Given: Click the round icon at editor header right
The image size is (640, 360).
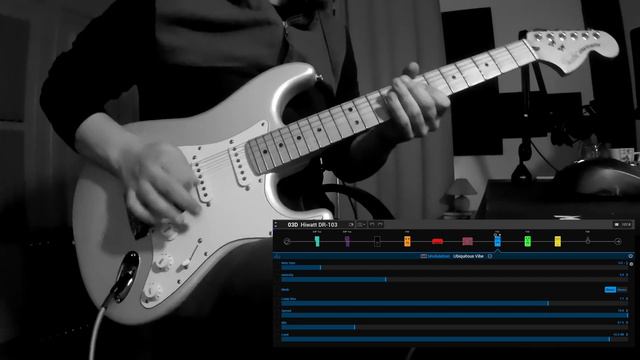Looking at the screenshot, I should (x=631, y=256).
